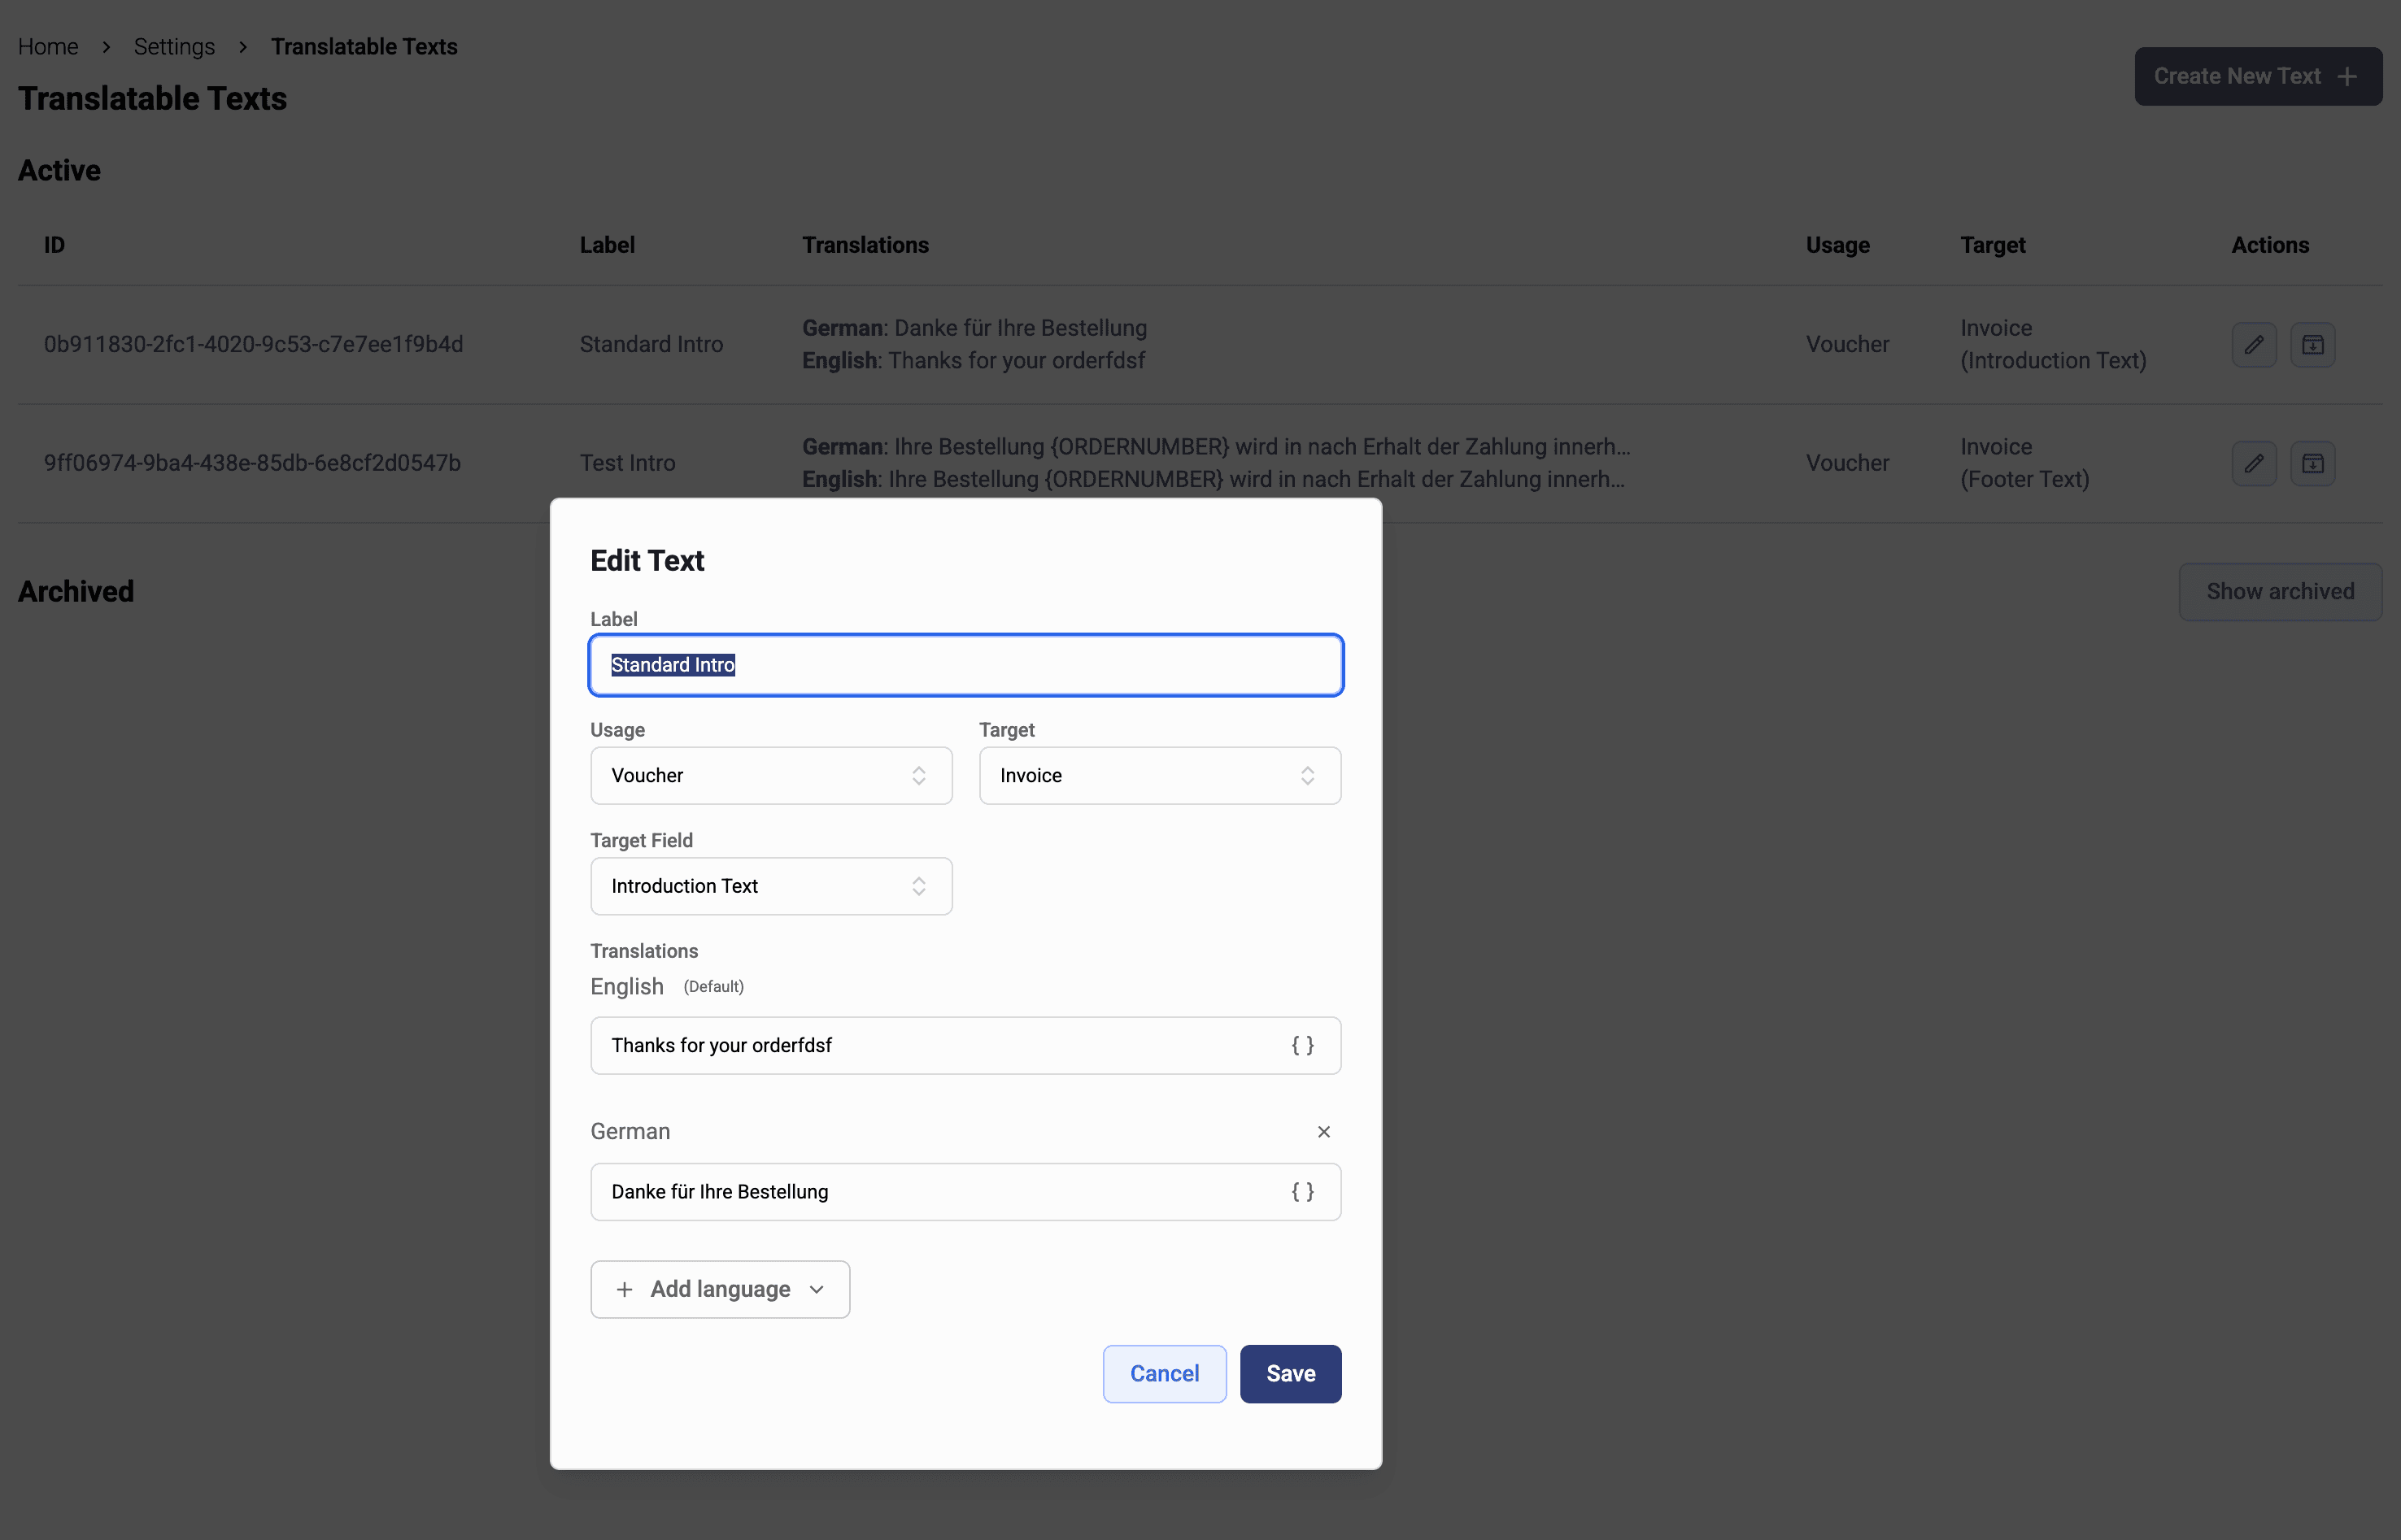This screenshot has width=2401, height=1540.
Task: Insert placeholder via braces icon in English field
Action: pos(1302,1045)
